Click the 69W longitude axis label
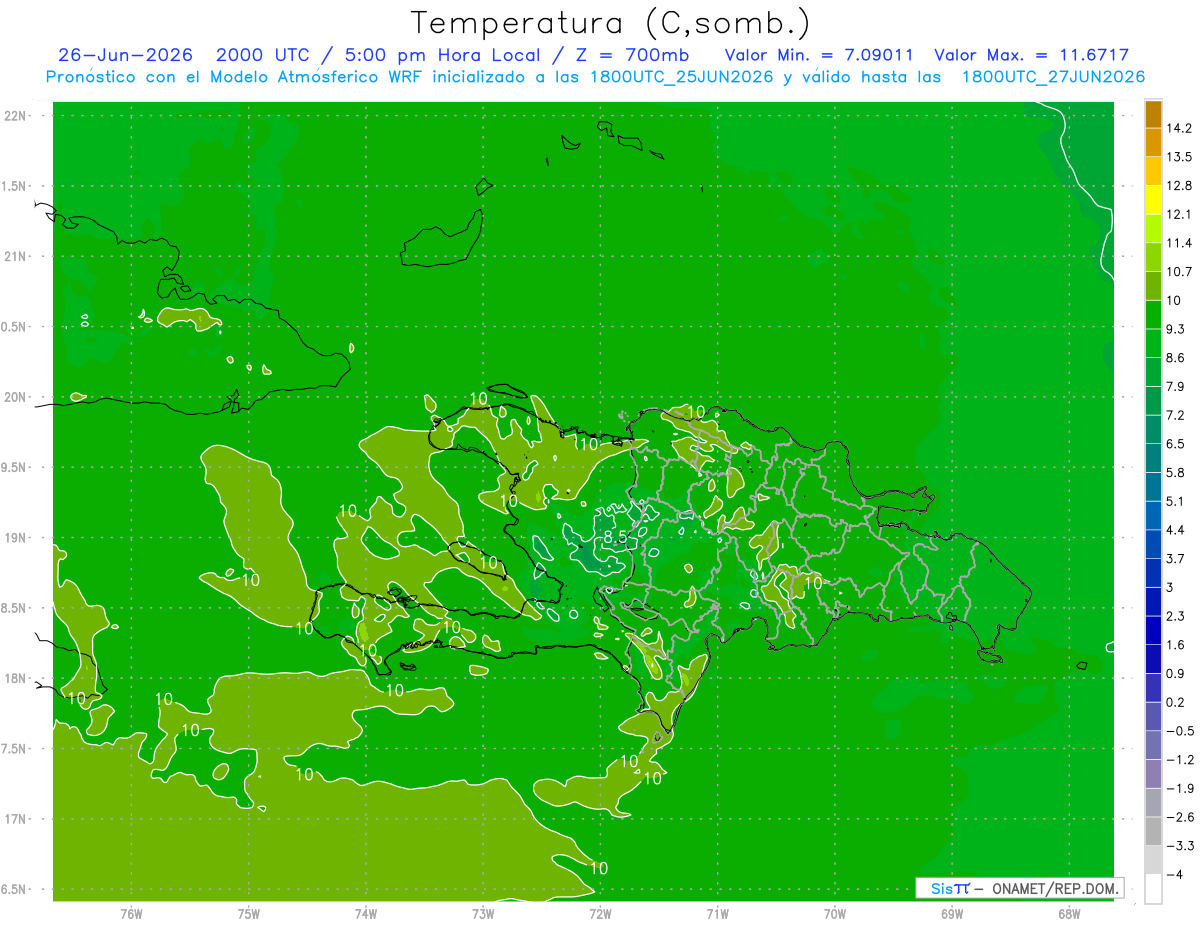Viewport: 1200px width, 927px height. click(952, 914)
